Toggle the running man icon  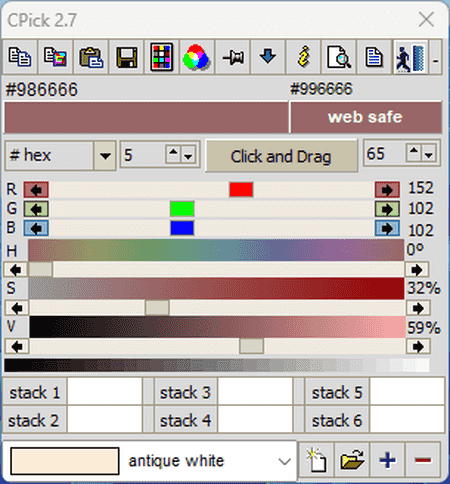click(410, 57)
